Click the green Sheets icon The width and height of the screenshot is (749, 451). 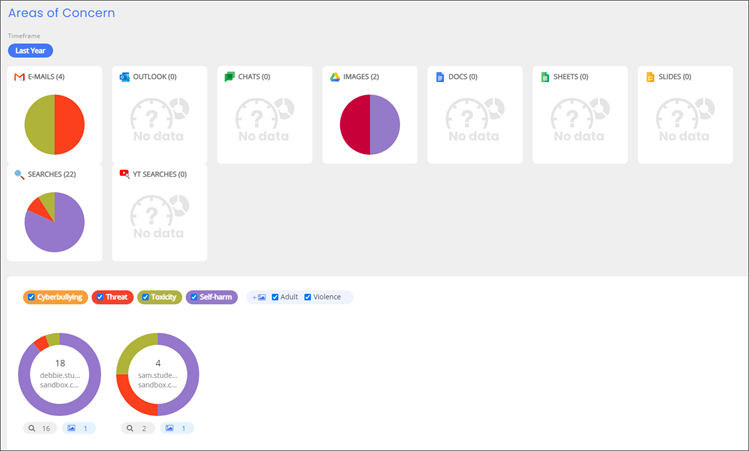[x=545, y=77]
